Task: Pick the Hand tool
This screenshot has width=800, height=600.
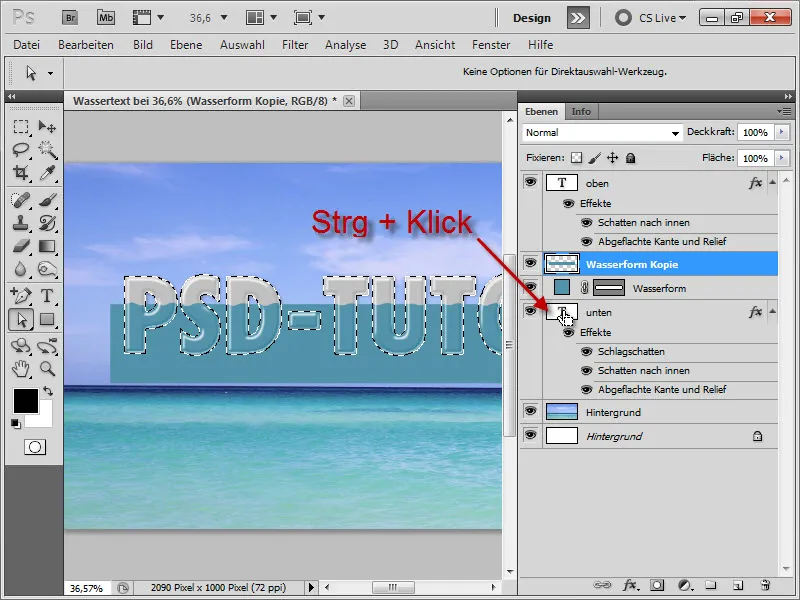Action: (21, 368)
